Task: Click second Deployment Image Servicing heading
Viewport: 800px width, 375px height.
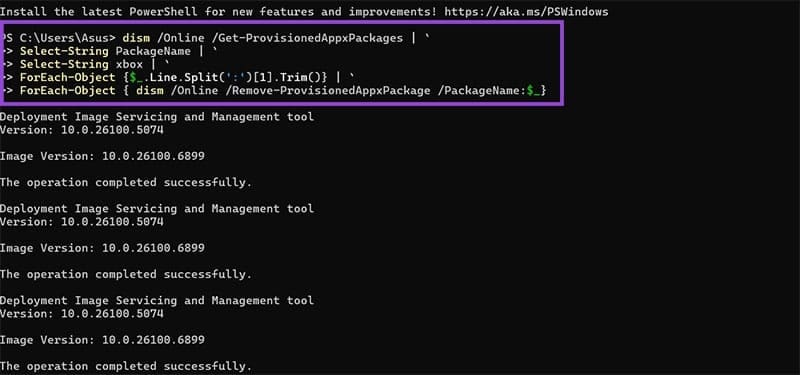Action: (x=157, y=209)
